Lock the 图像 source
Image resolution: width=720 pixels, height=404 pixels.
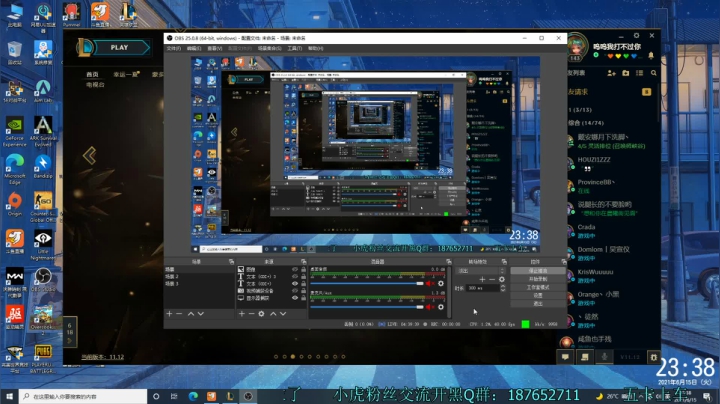(x=303, y=269)
